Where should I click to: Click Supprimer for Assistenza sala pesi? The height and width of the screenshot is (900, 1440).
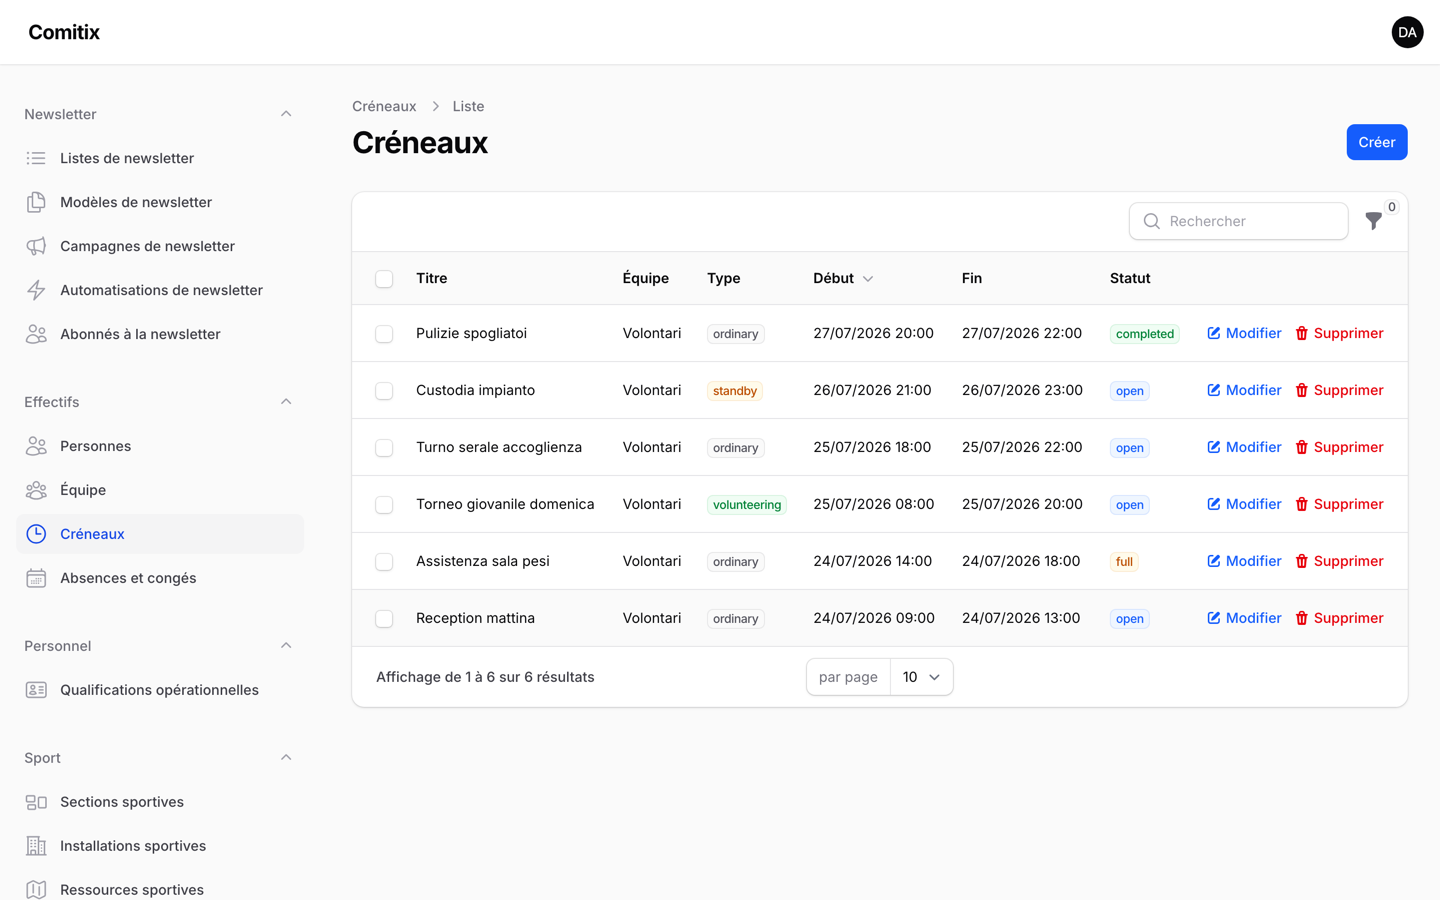pos(1339,561)
